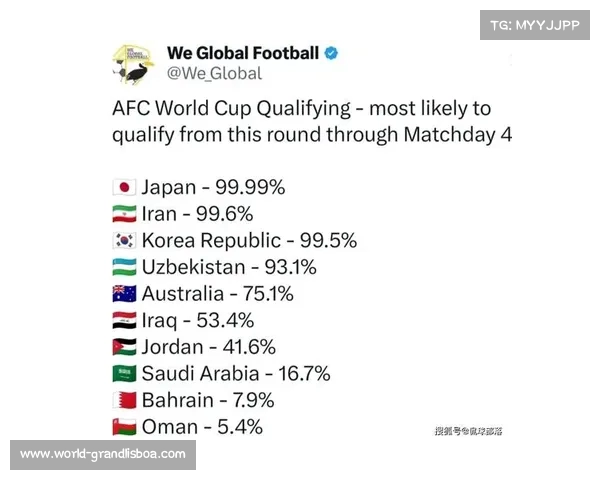Click the Chinese watermark text near Oman
The image size is (600, 480).
coord(468,431)
